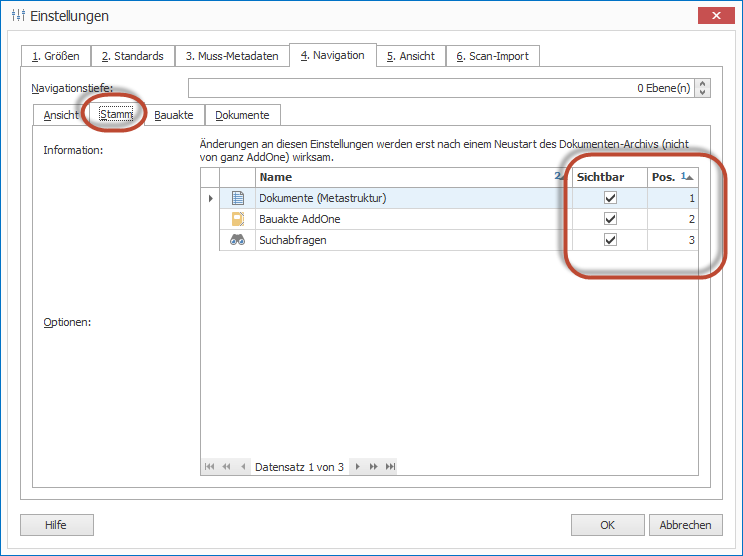Increase Navigationstiefe with the up arrow
Viewport: 743px width, 556px height.
pos(703,84)
